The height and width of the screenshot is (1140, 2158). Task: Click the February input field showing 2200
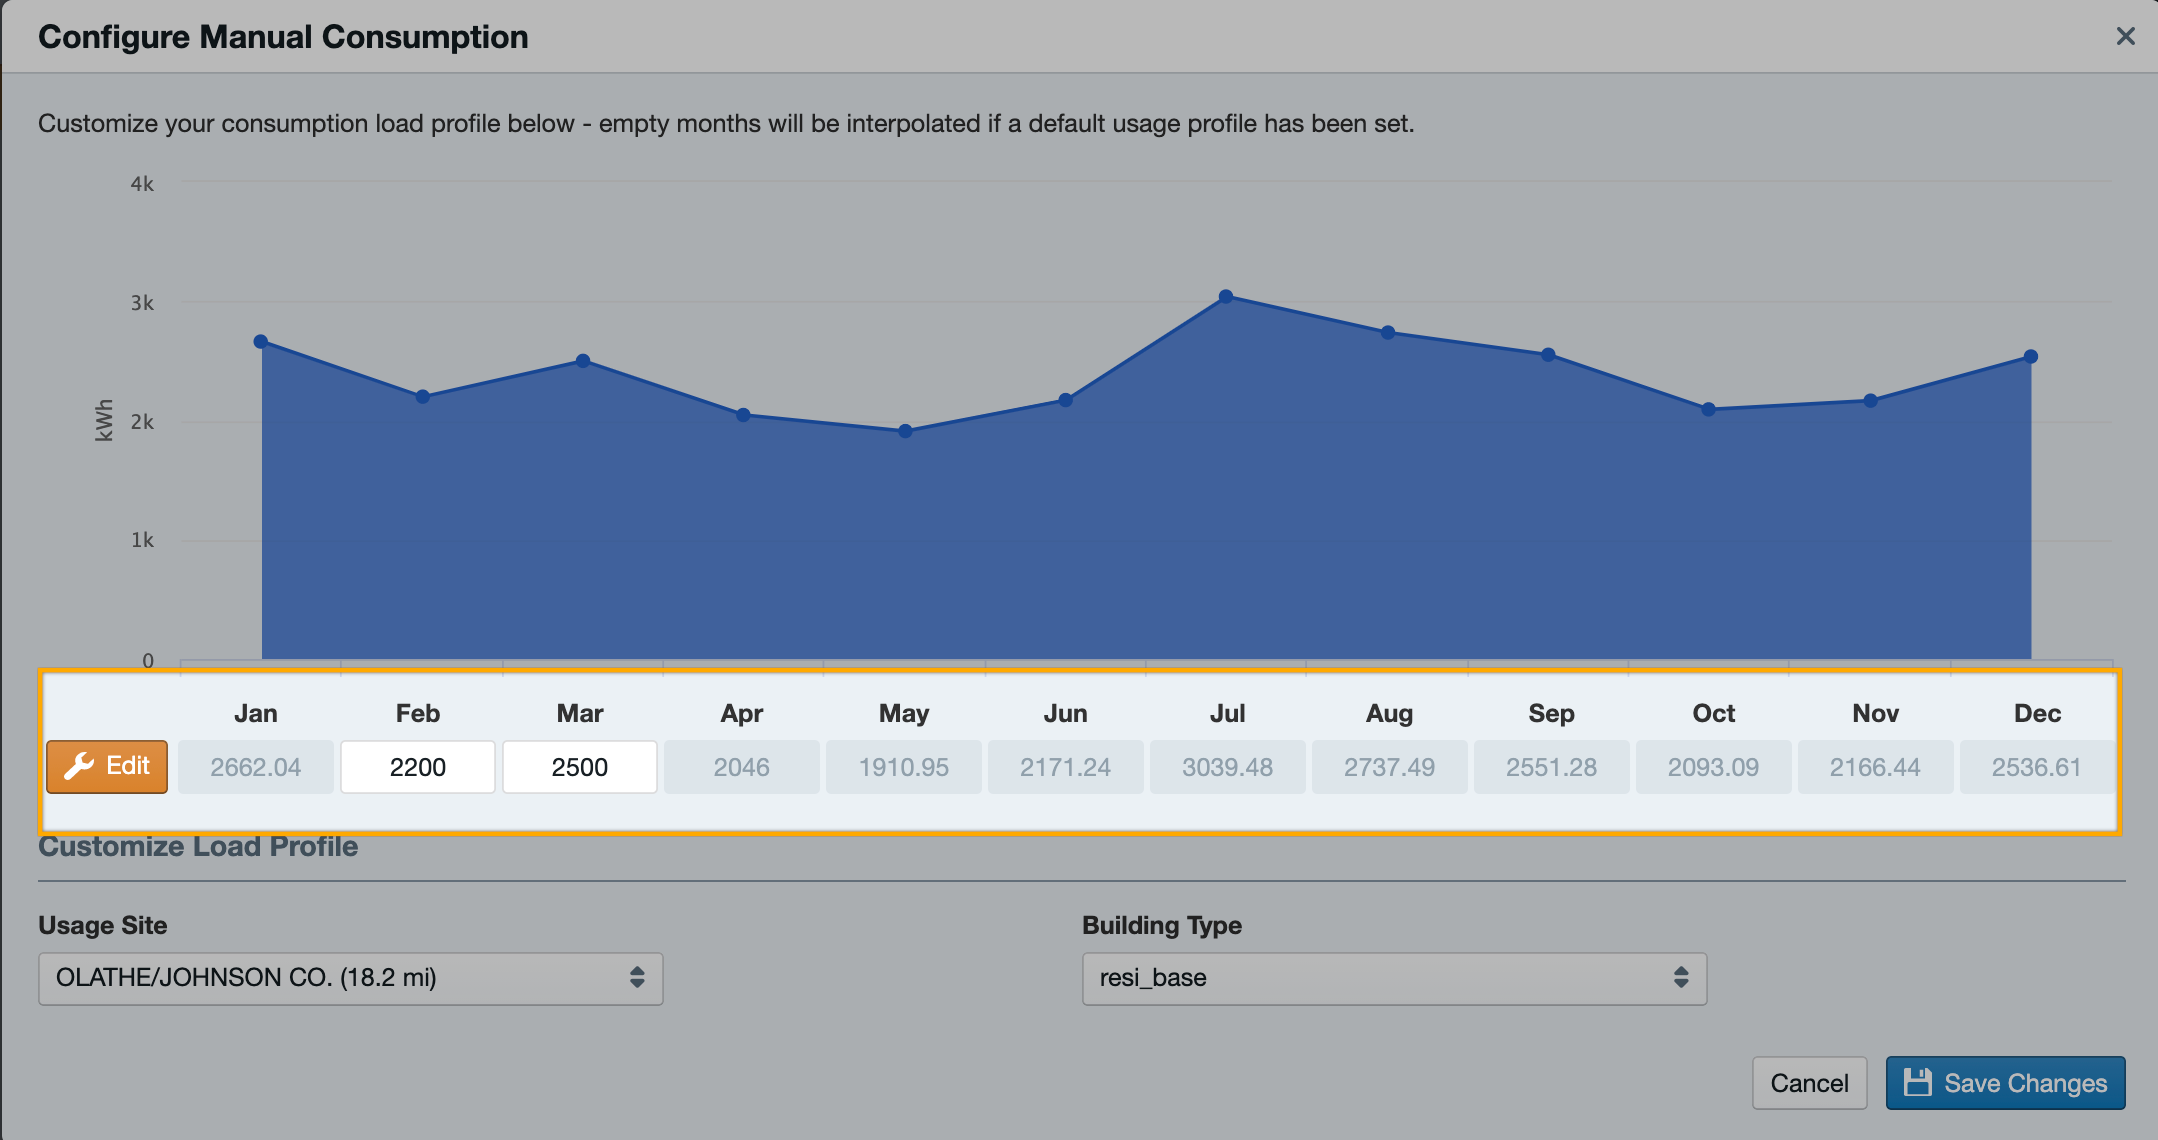[418, 767]
